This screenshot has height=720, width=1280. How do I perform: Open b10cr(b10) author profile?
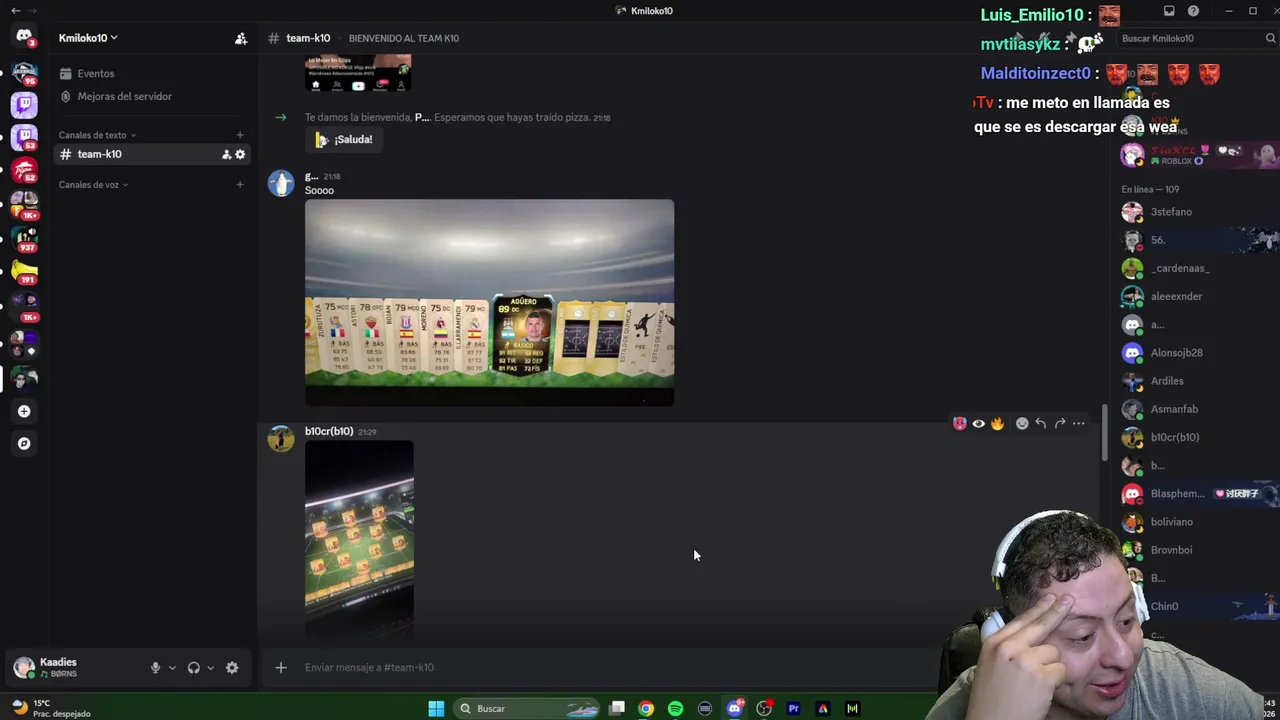point(329,431)
